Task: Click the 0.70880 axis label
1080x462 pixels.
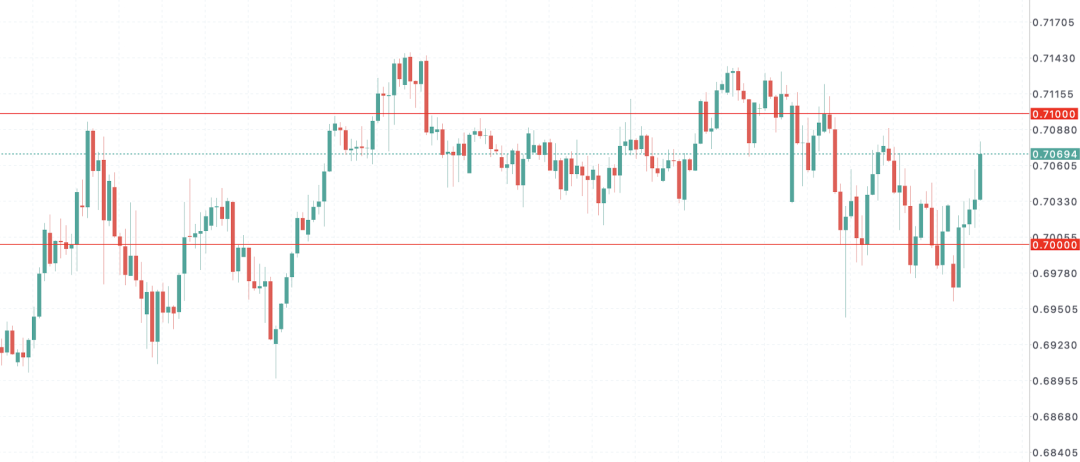Action: pyautogui.click(x=1053, y=130)
